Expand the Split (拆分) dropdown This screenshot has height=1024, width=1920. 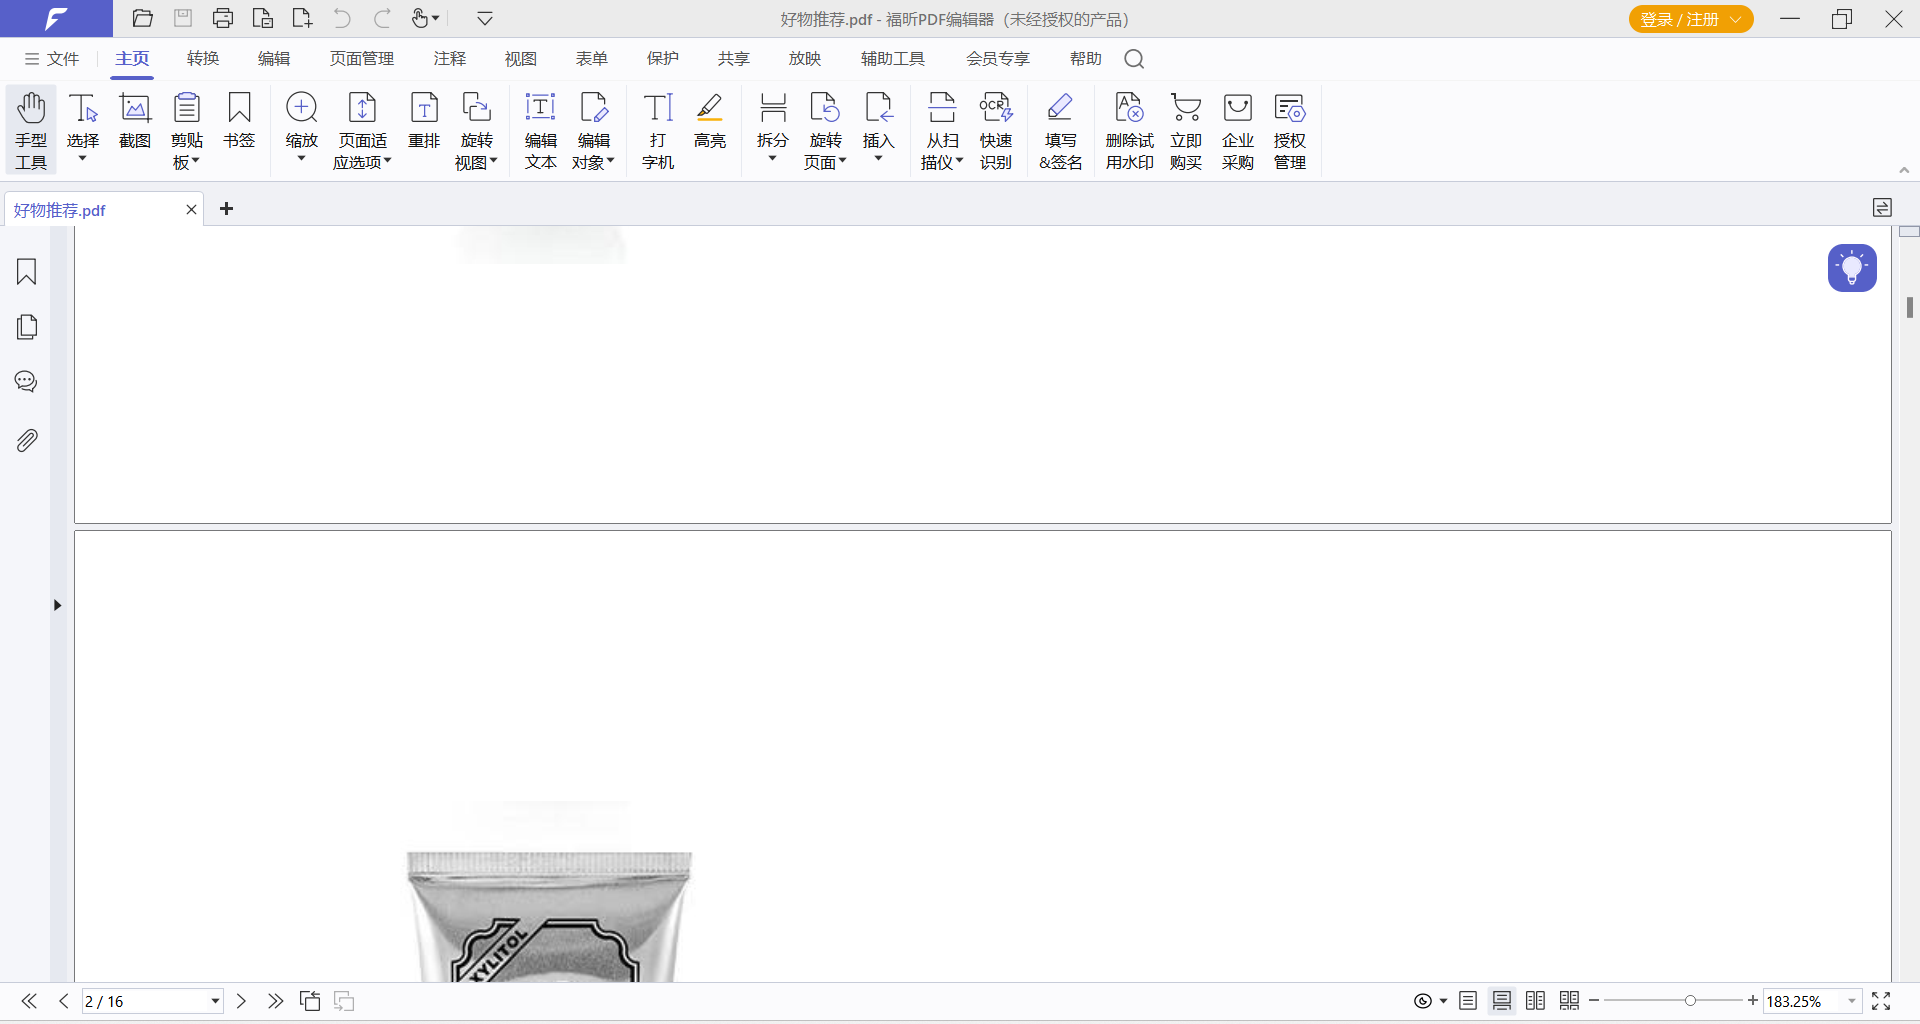772,159
